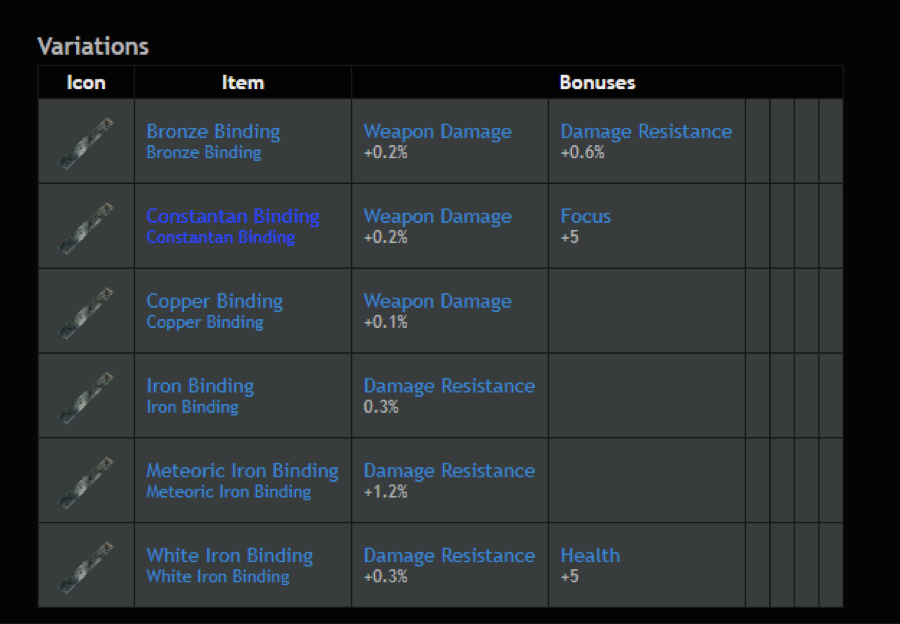Click the White Iron Binding item icon
900x624 pixels.
point(86,568)
